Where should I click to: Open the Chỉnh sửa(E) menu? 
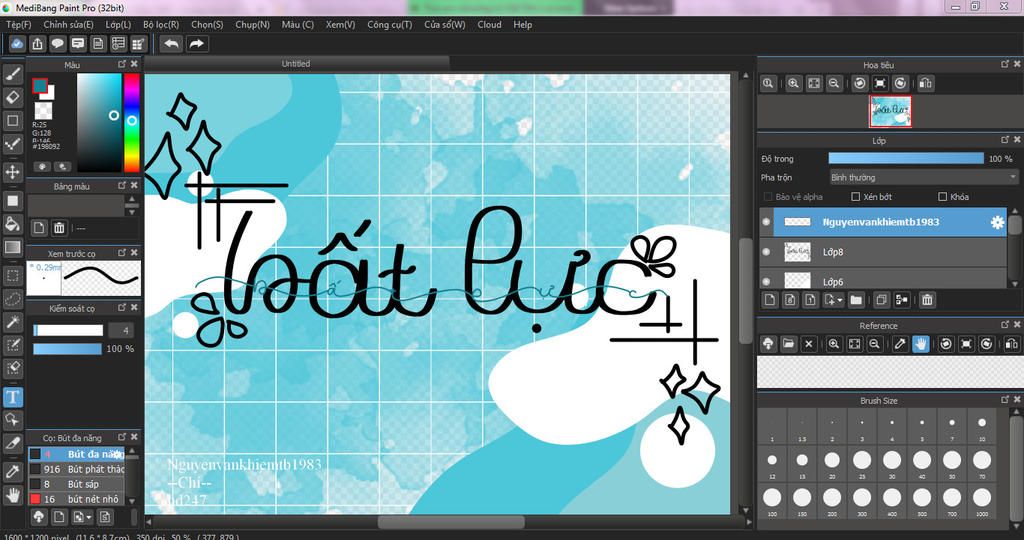[69, 24]
